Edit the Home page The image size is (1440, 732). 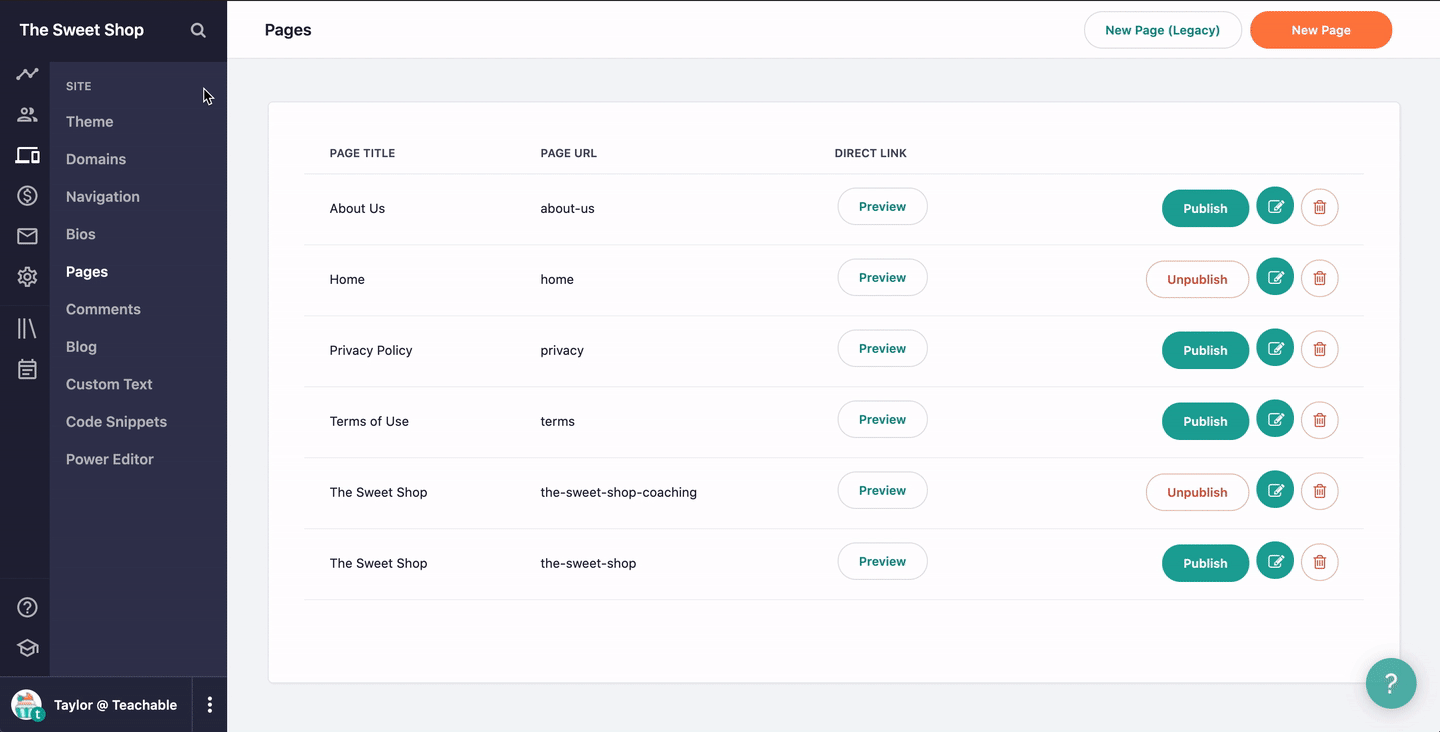[x=1275, y=277]
